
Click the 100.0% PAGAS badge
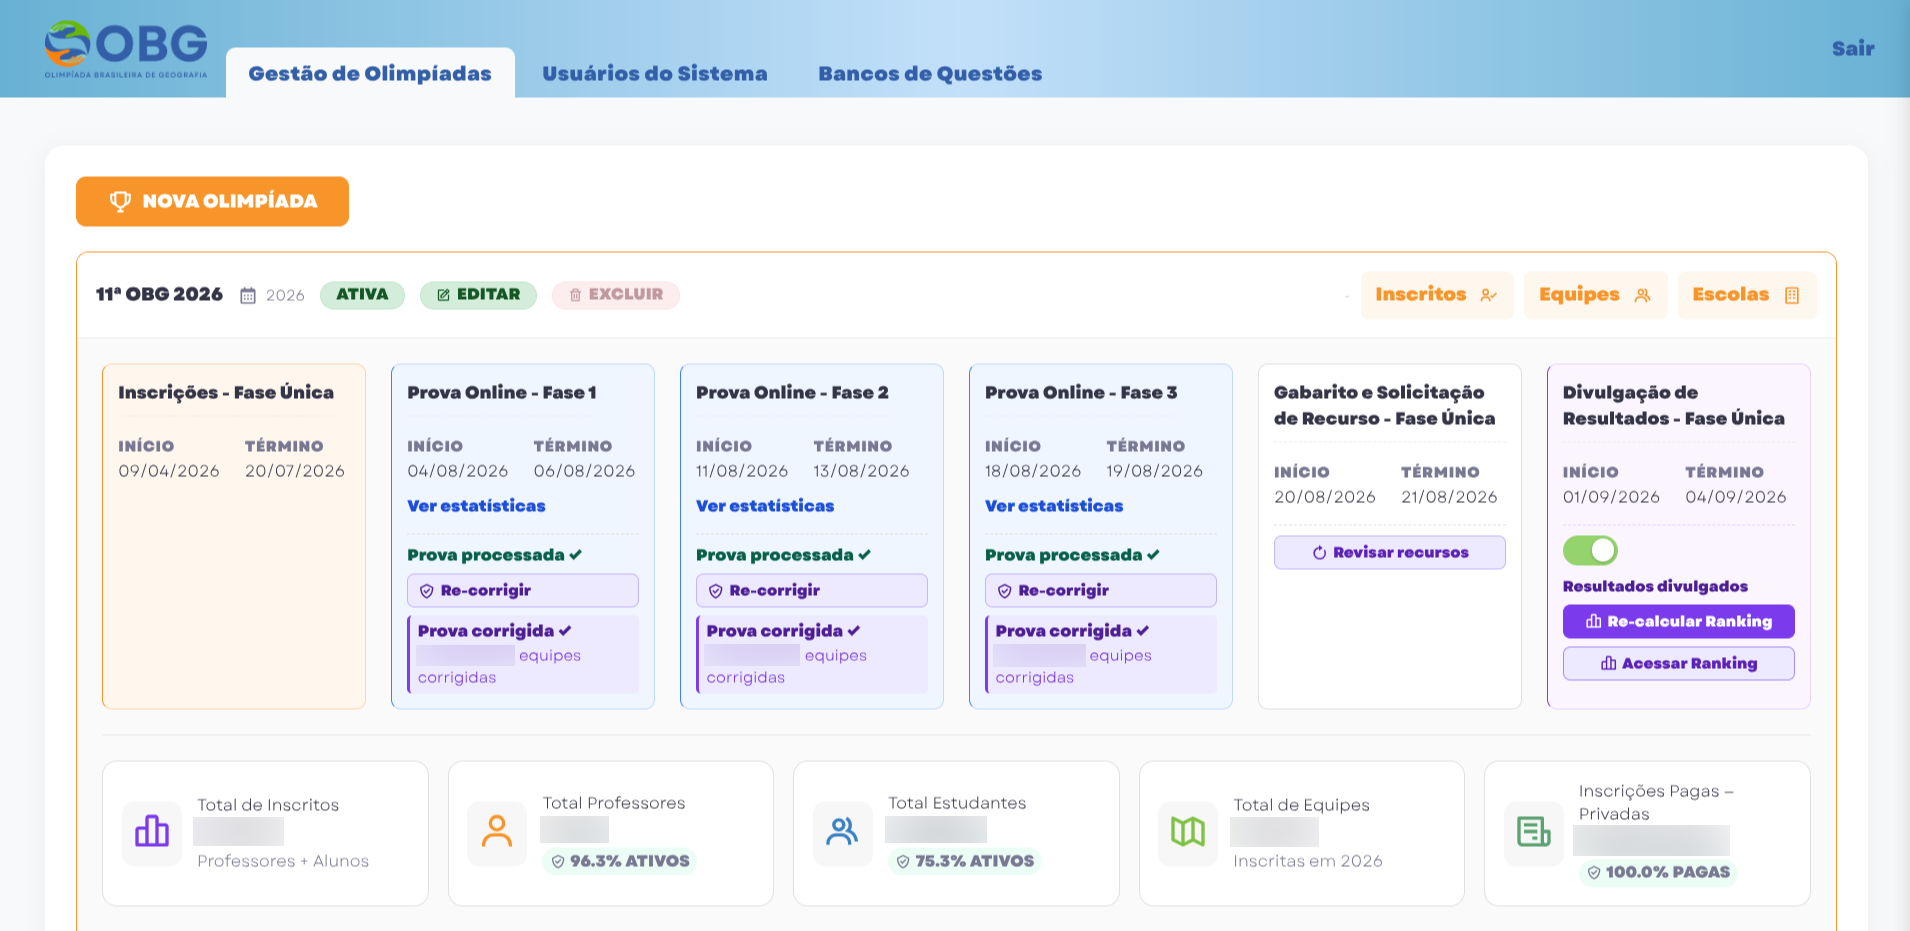point(1659,872)
